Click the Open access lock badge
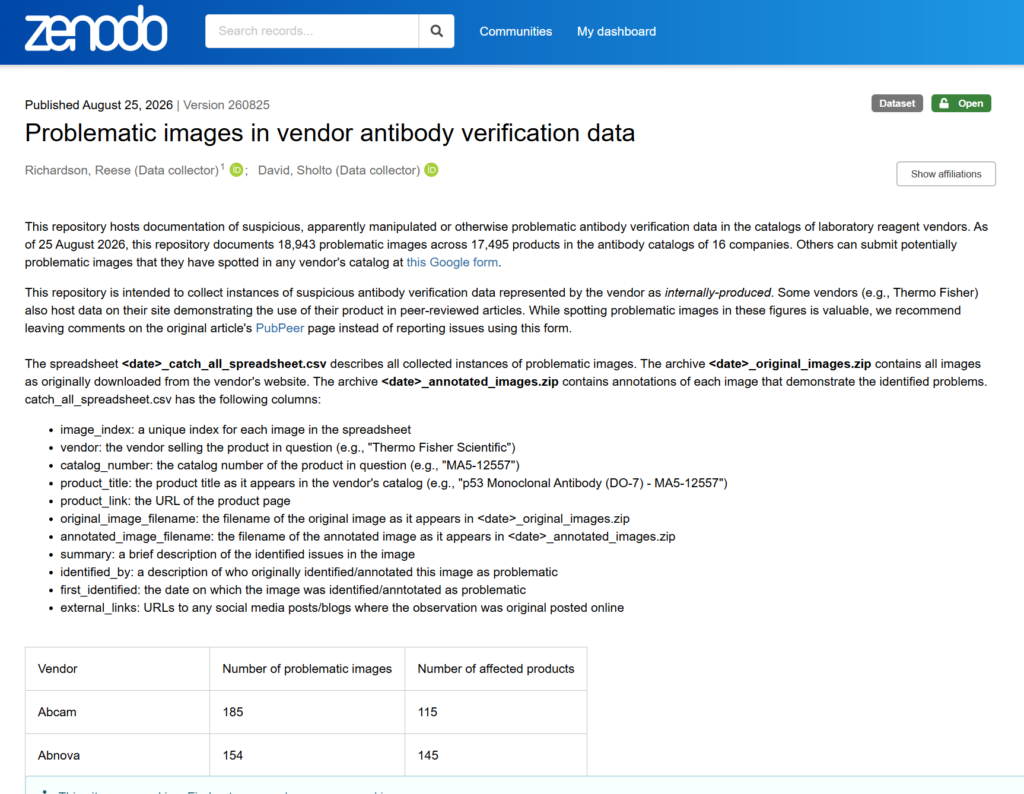 [961, 103]
